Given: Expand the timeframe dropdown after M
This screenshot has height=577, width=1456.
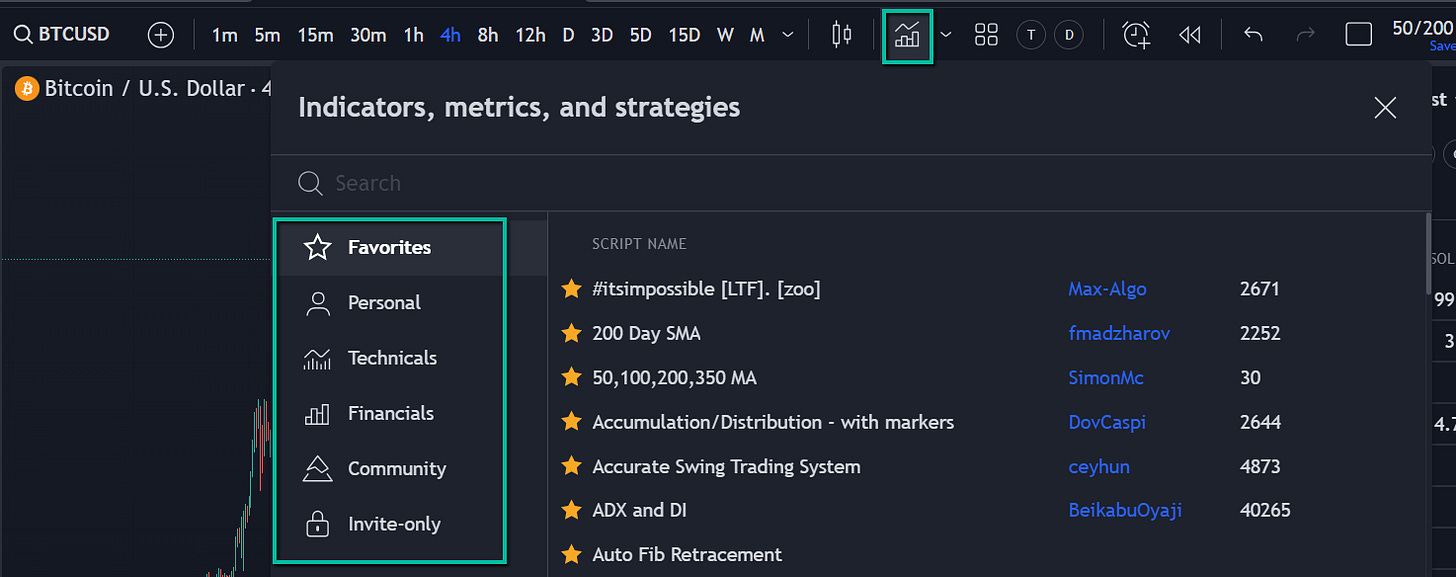Looking at the screenshot, I should click(x=788, y=34).
